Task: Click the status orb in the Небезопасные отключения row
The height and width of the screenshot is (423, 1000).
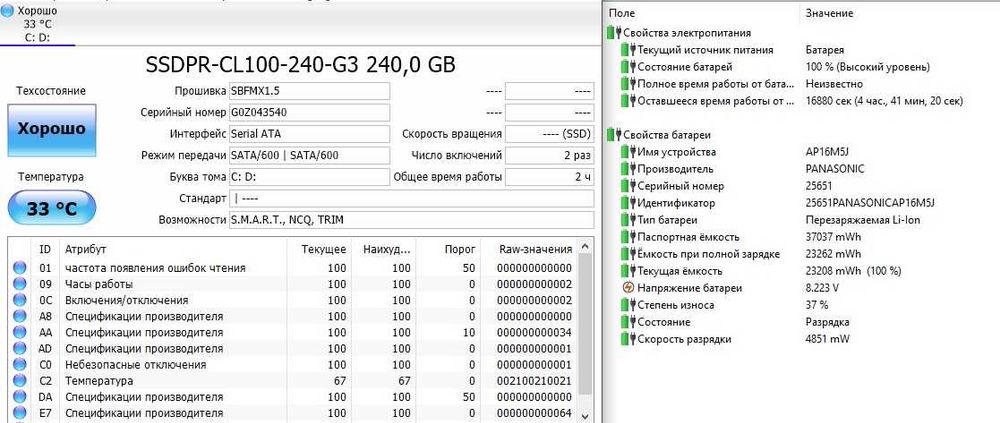Action: tap(19, 365)
